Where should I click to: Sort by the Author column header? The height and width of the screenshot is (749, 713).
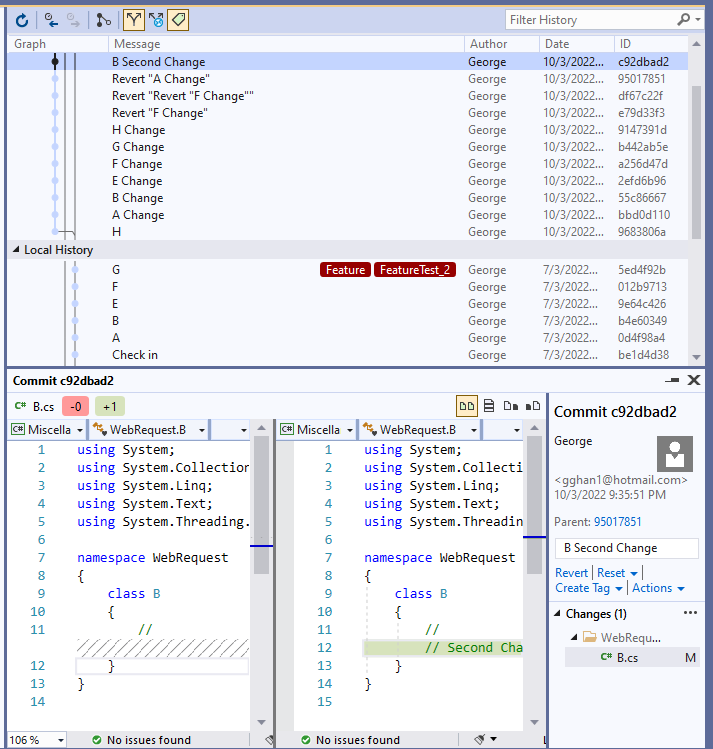tap(502, 44)
